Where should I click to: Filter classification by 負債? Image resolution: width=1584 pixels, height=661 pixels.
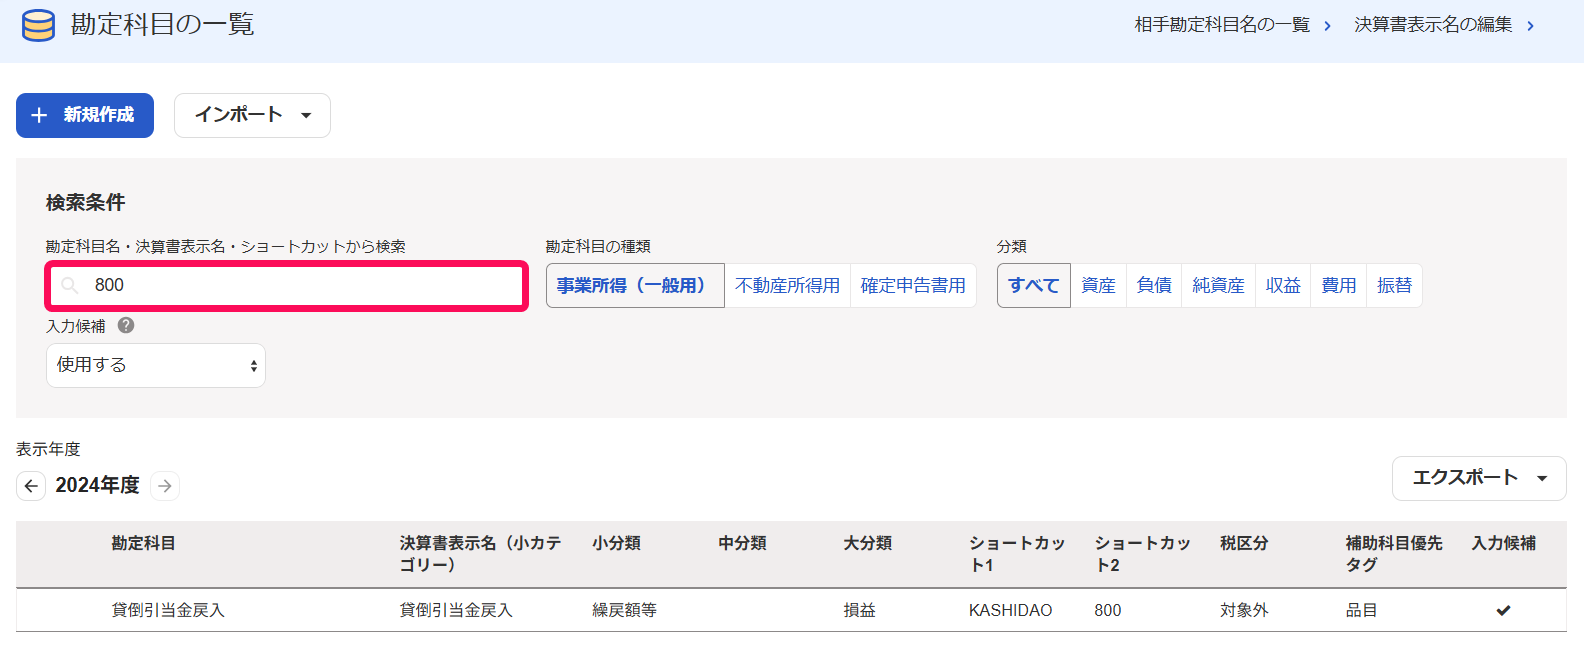point(1154,286)
